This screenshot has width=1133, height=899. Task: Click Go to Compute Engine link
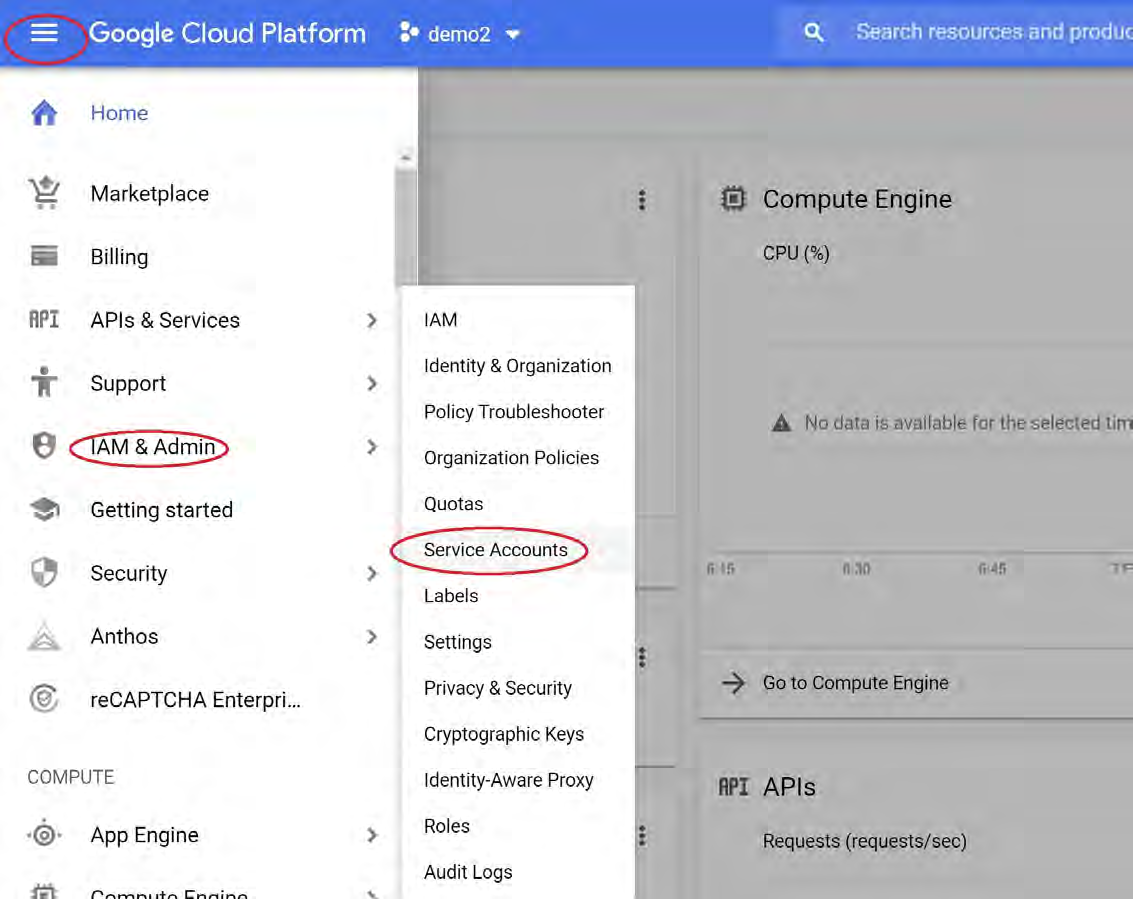[x=856, y=683]
